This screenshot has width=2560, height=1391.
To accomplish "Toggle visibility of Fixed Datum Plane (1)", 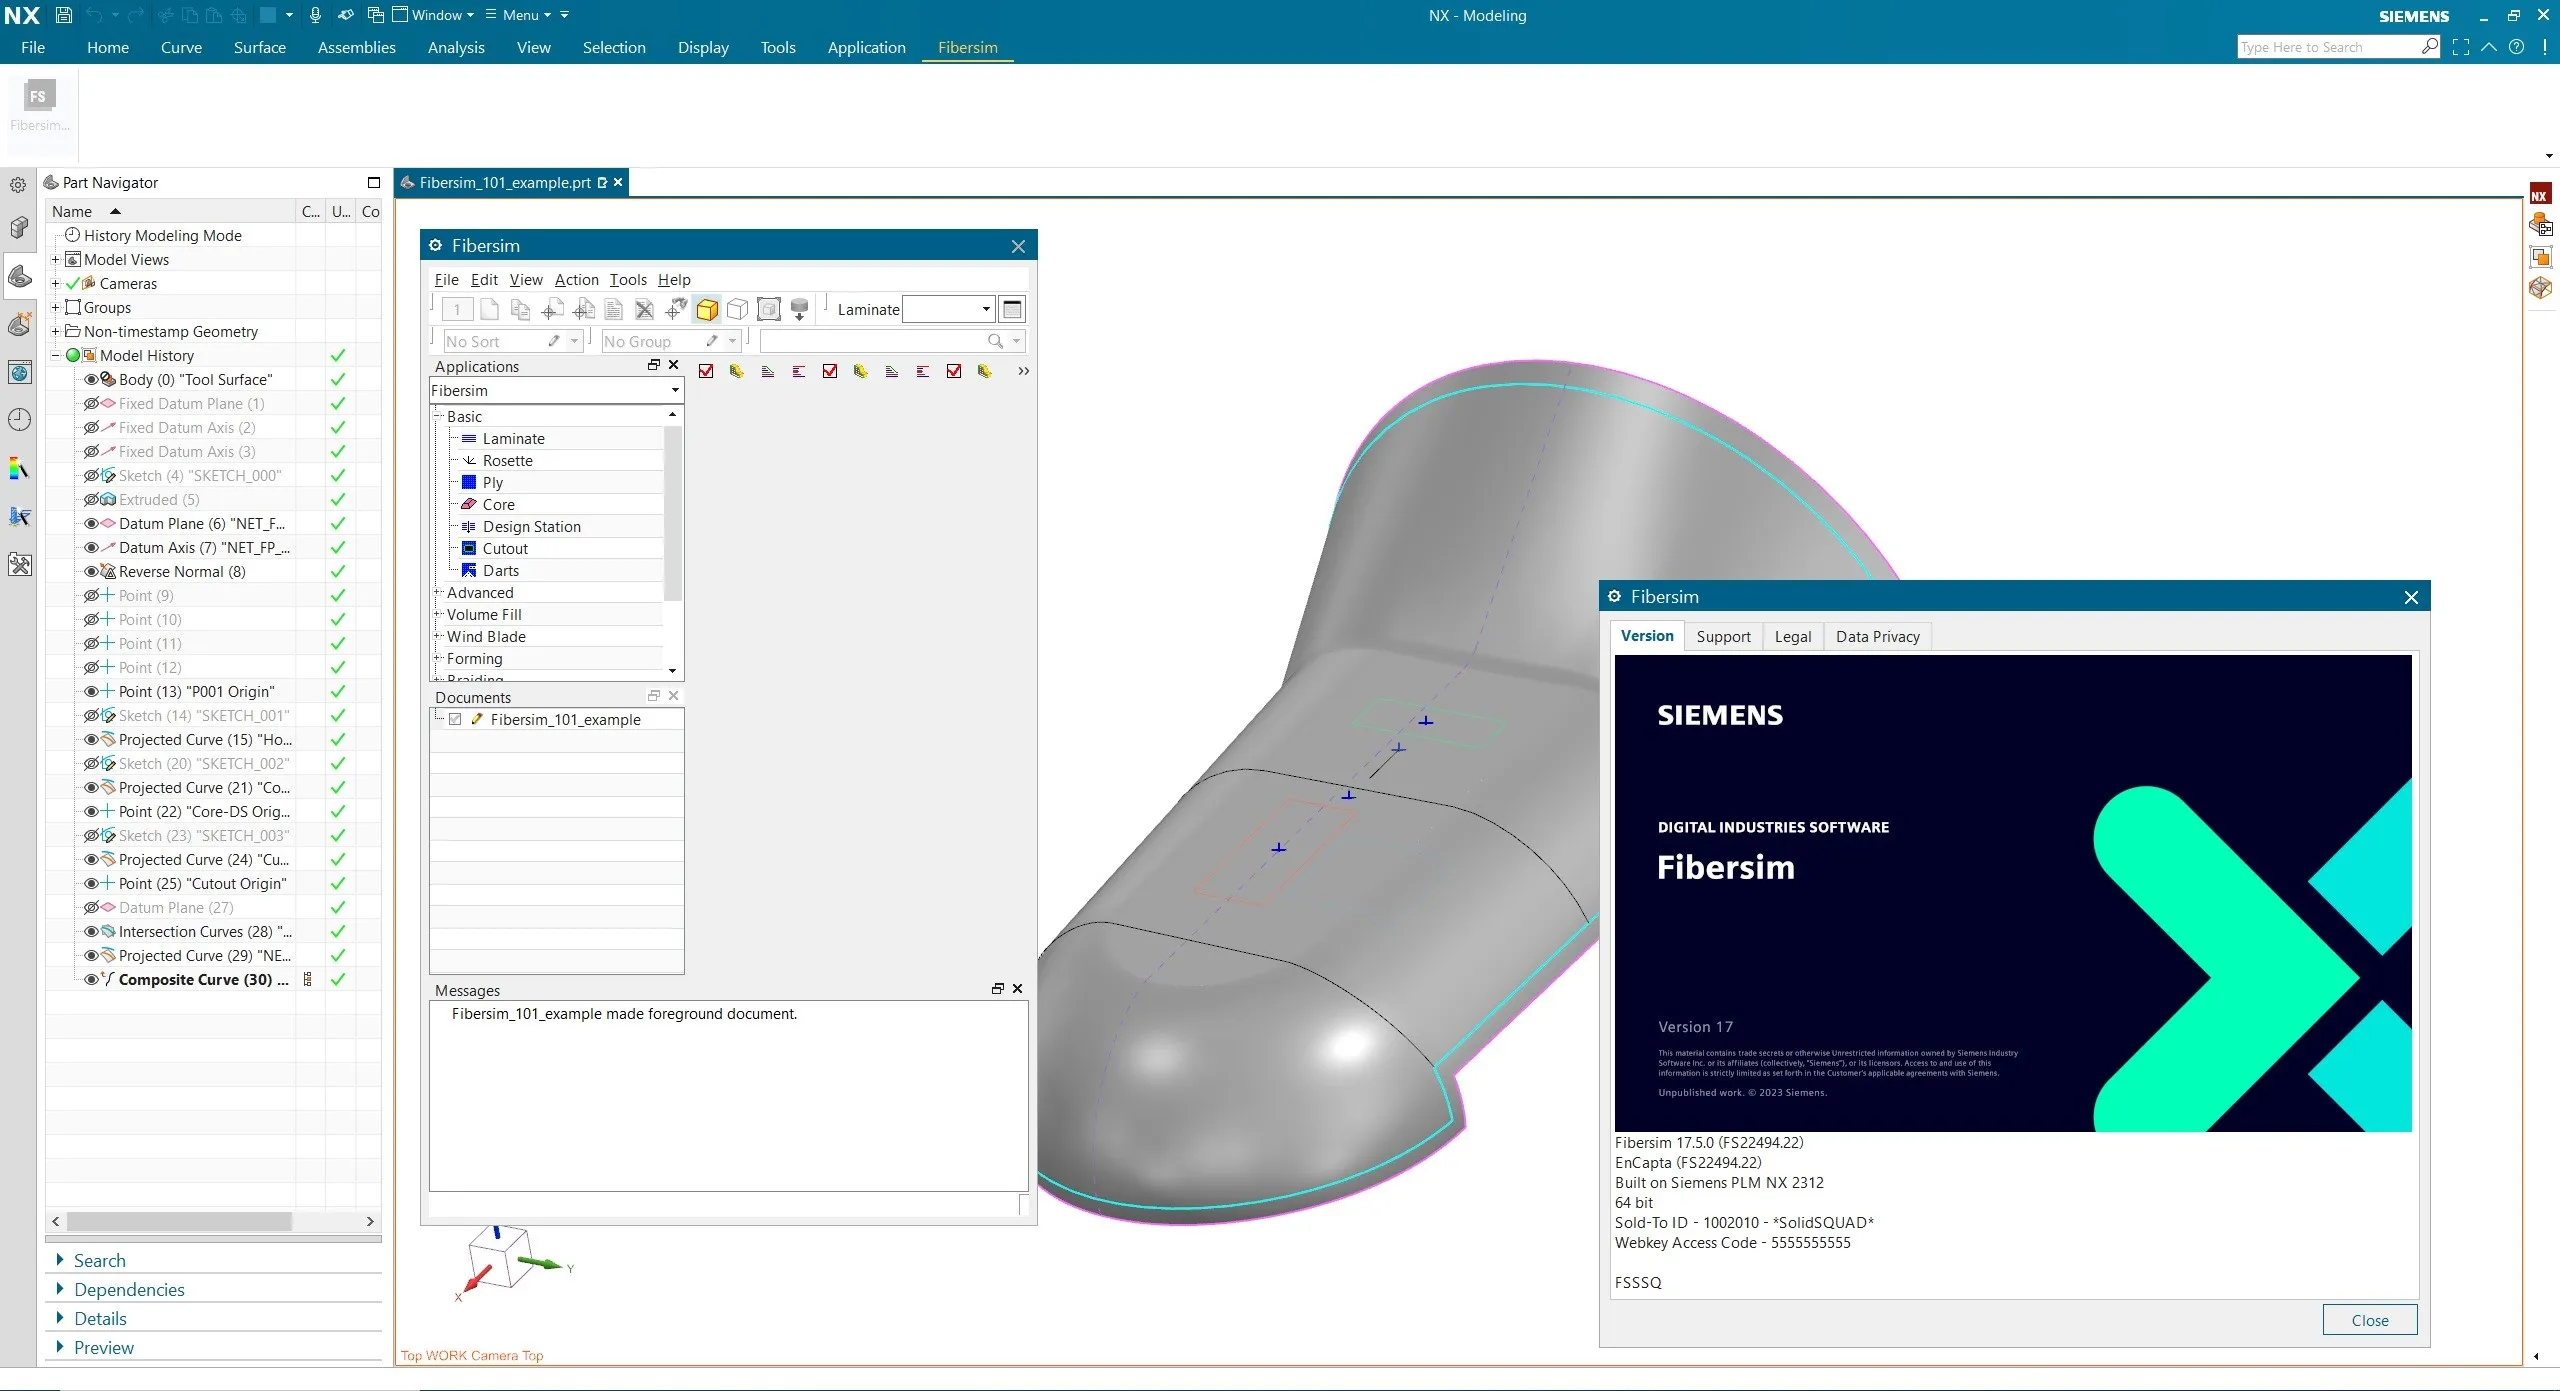I will (91, 403).
